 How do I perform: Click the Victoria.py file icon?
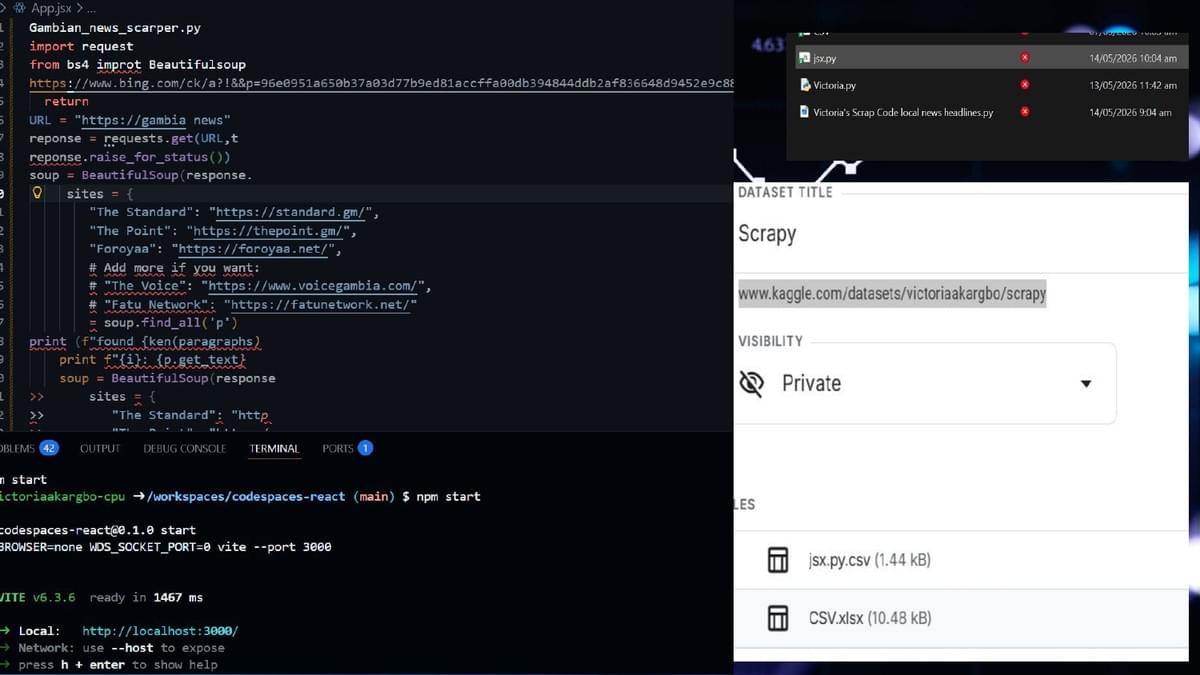(805, 86)
